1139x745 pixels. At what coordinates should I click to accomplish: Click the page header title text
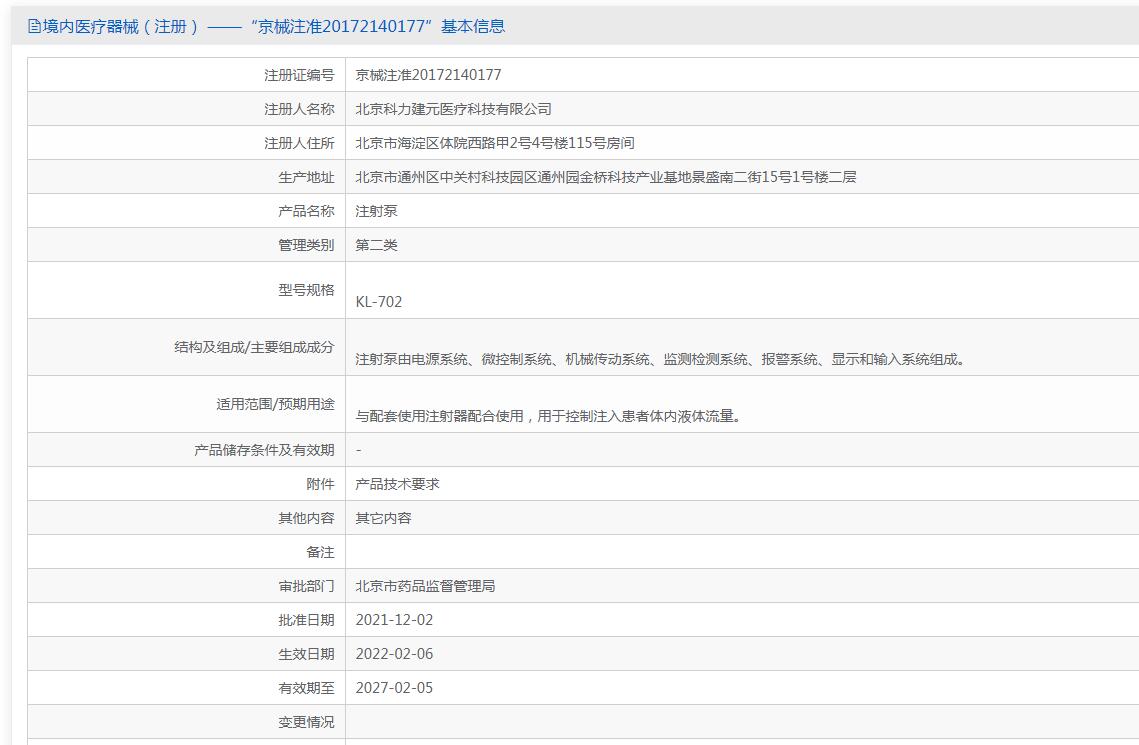tap(274, 27)
